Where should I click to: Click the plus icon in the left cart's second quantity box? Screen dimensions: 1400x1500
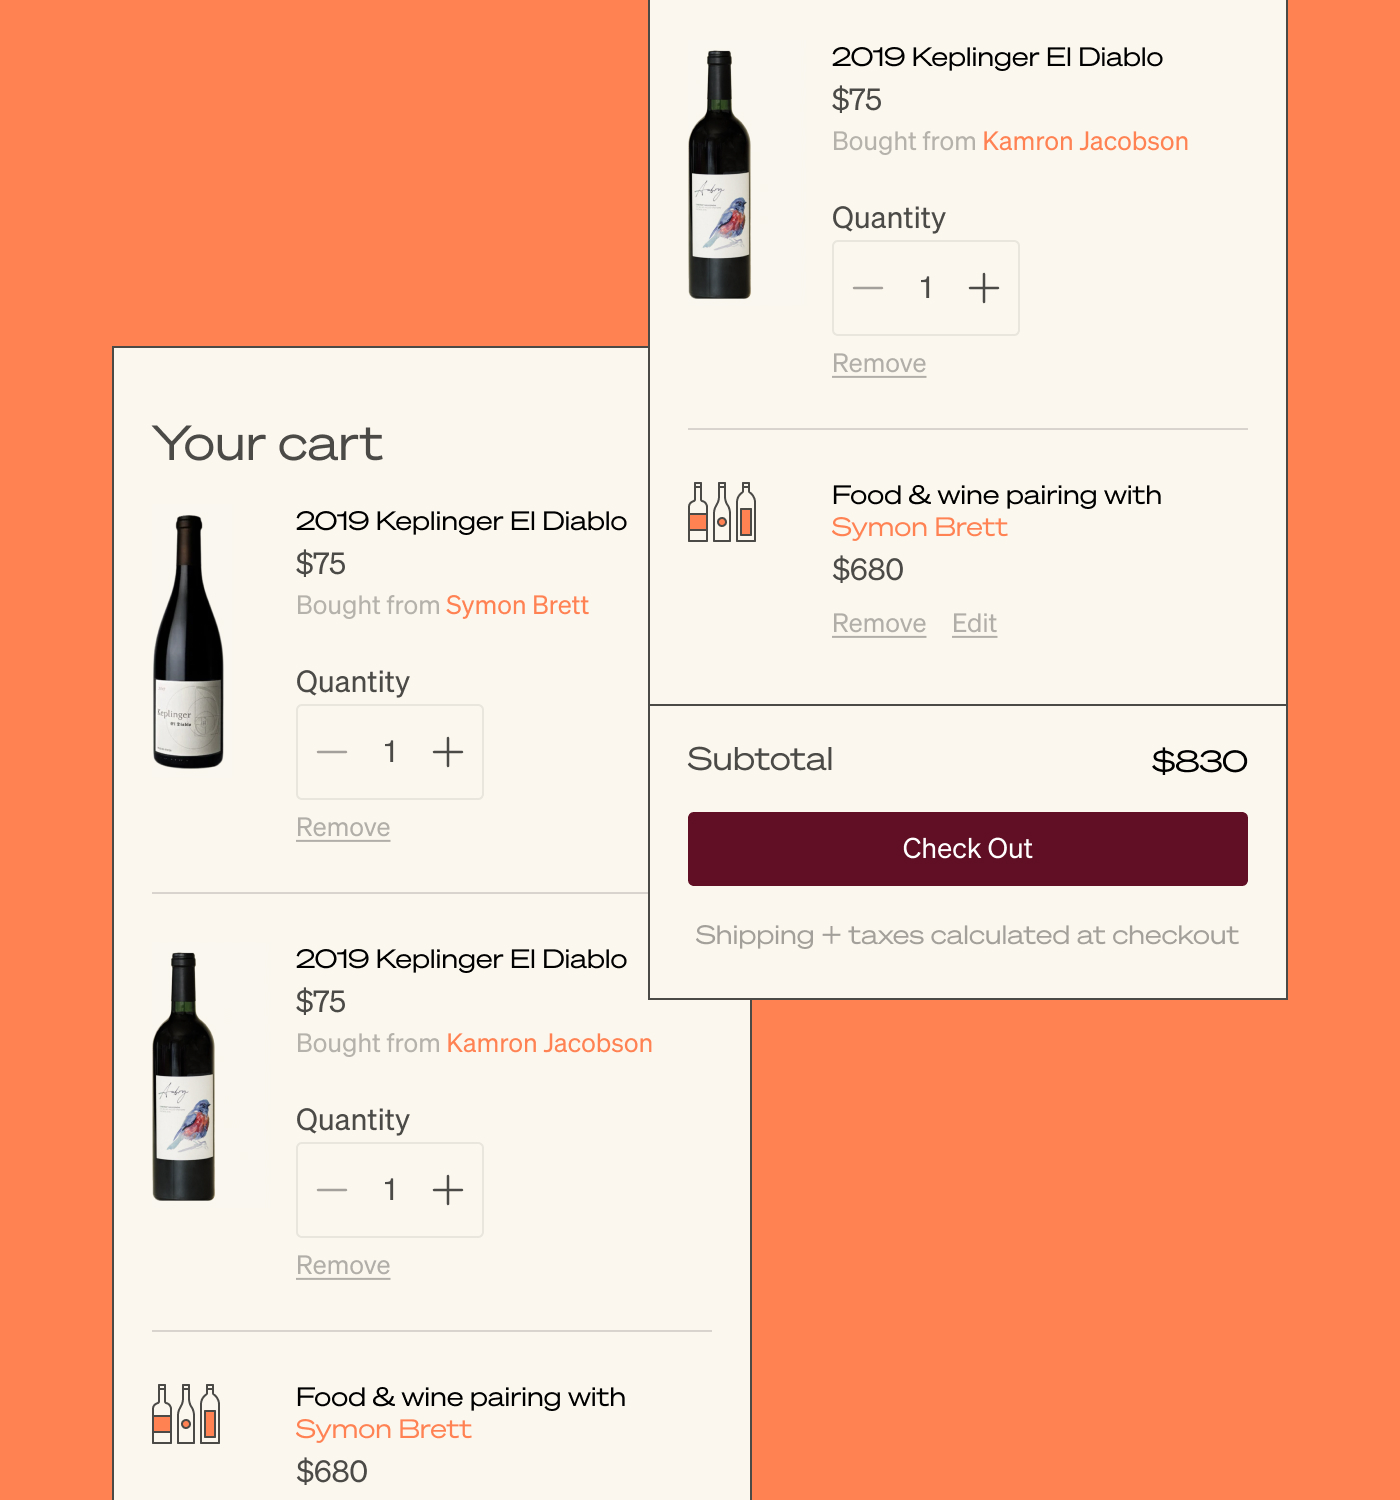pyautogui.click(x=448, y=1190)
